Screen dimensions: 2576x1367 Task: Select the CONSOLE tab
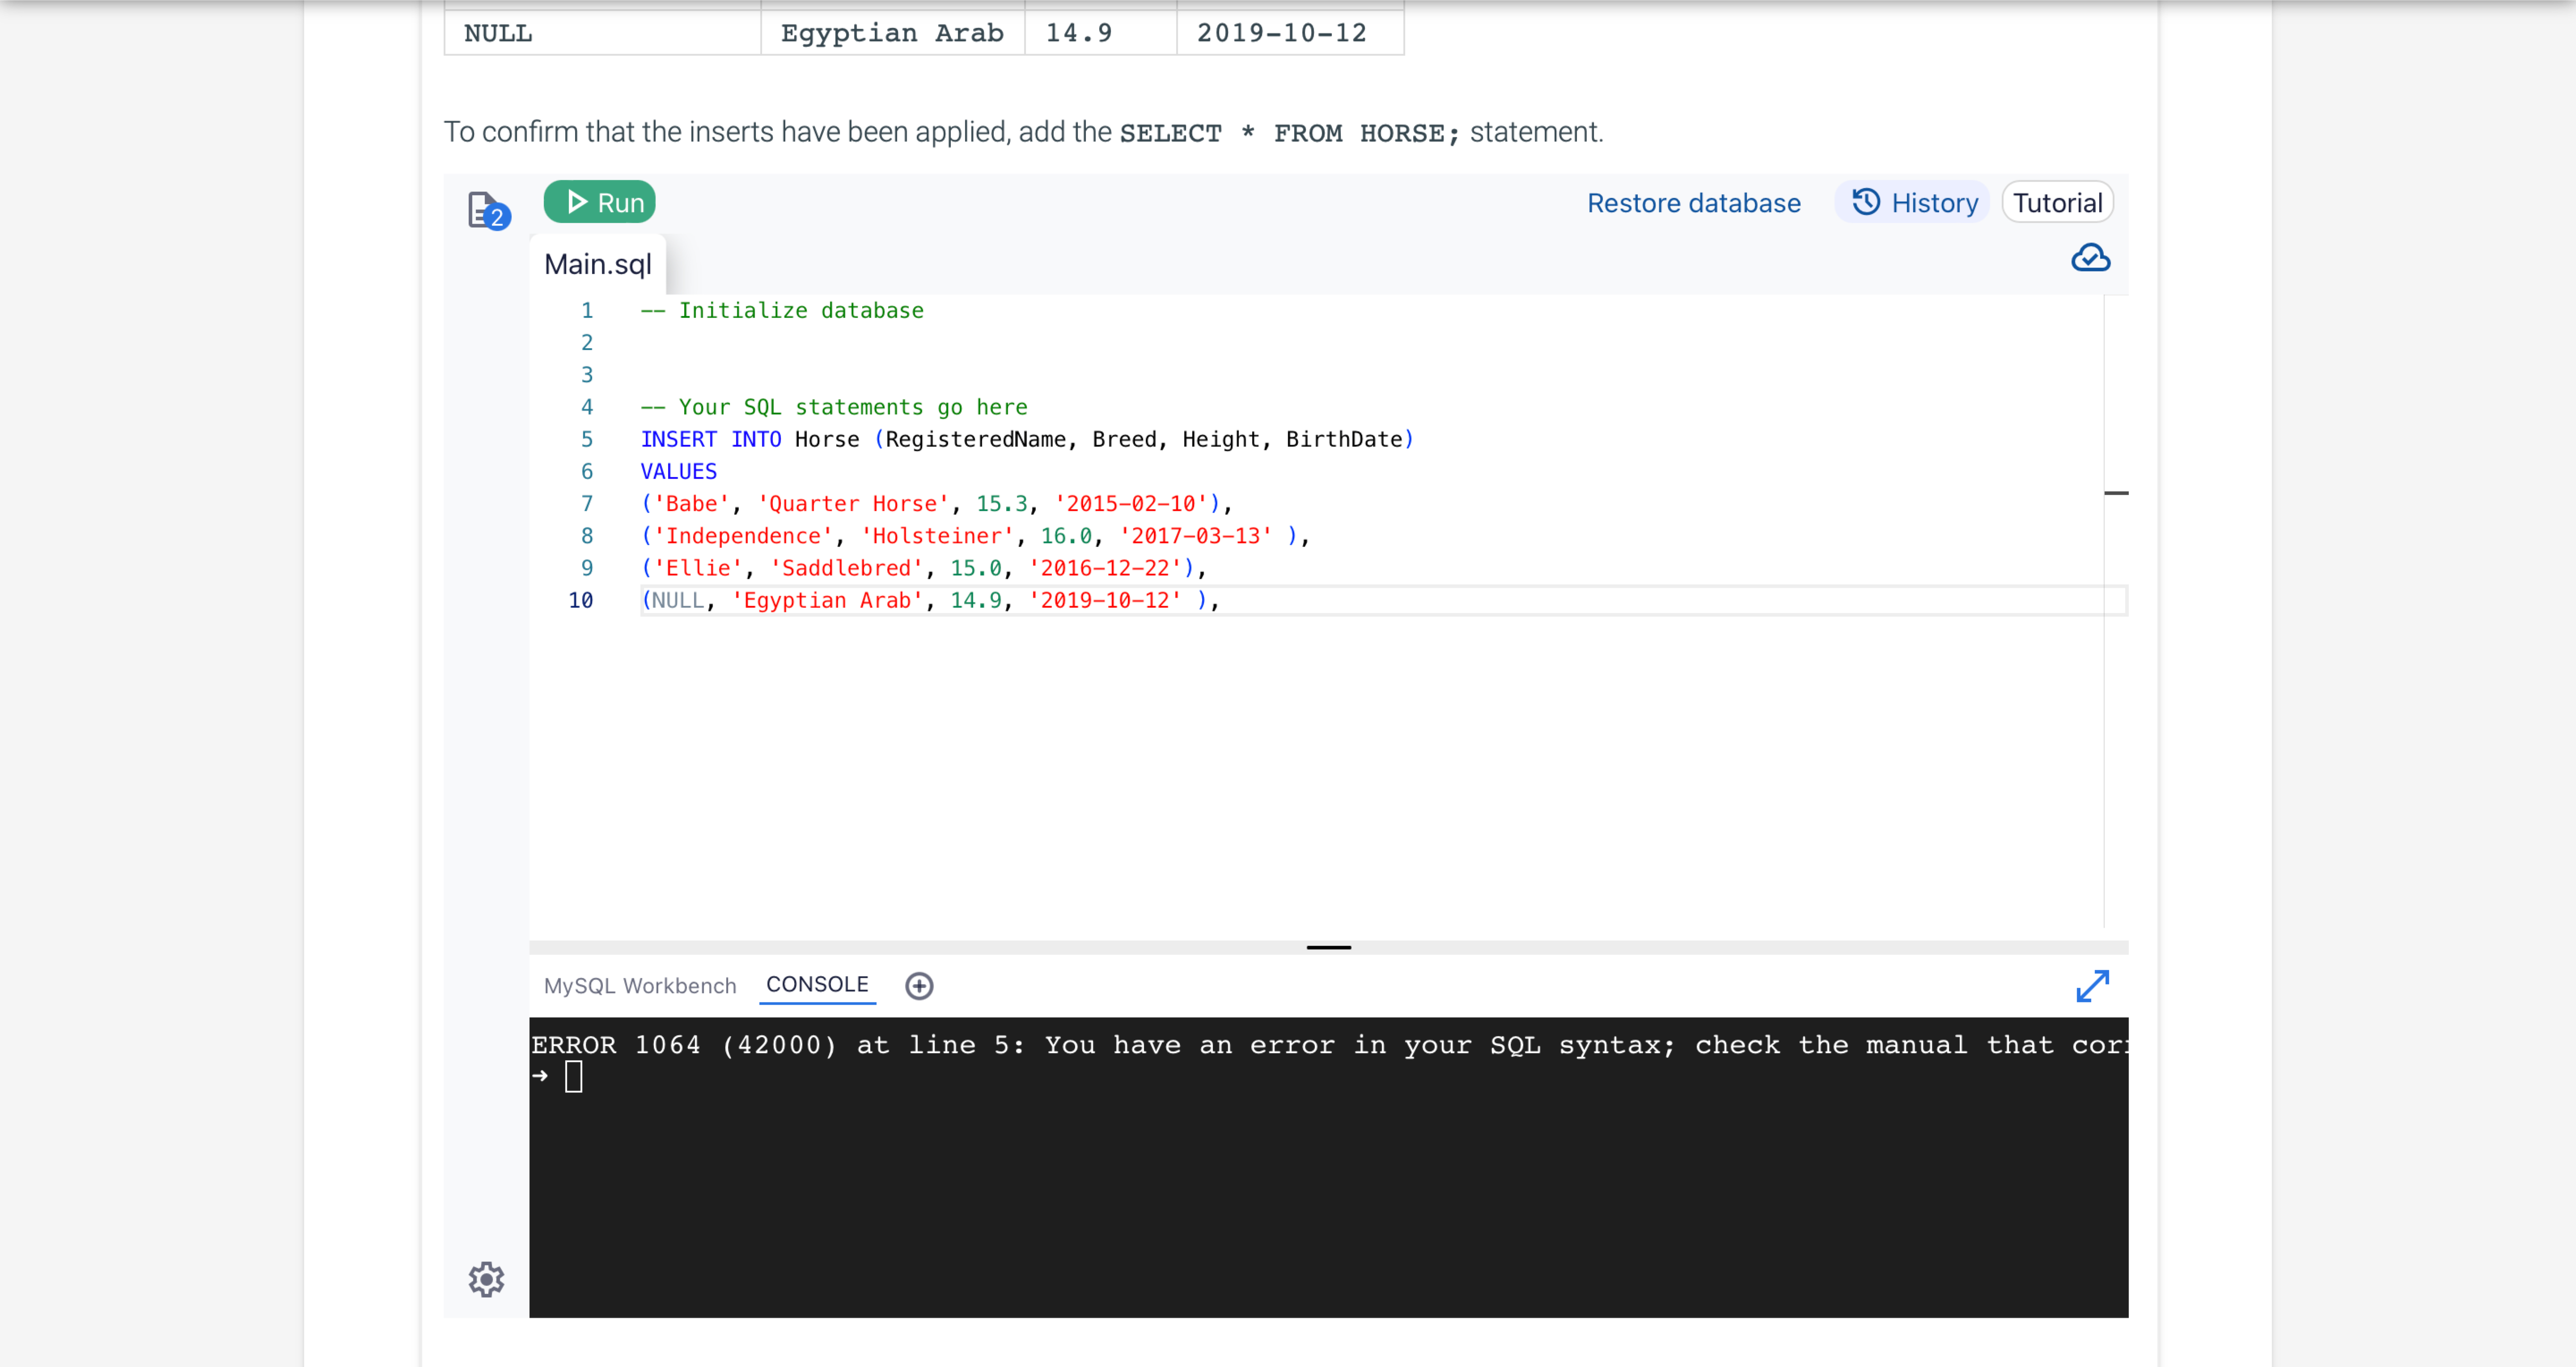[817, 985]
